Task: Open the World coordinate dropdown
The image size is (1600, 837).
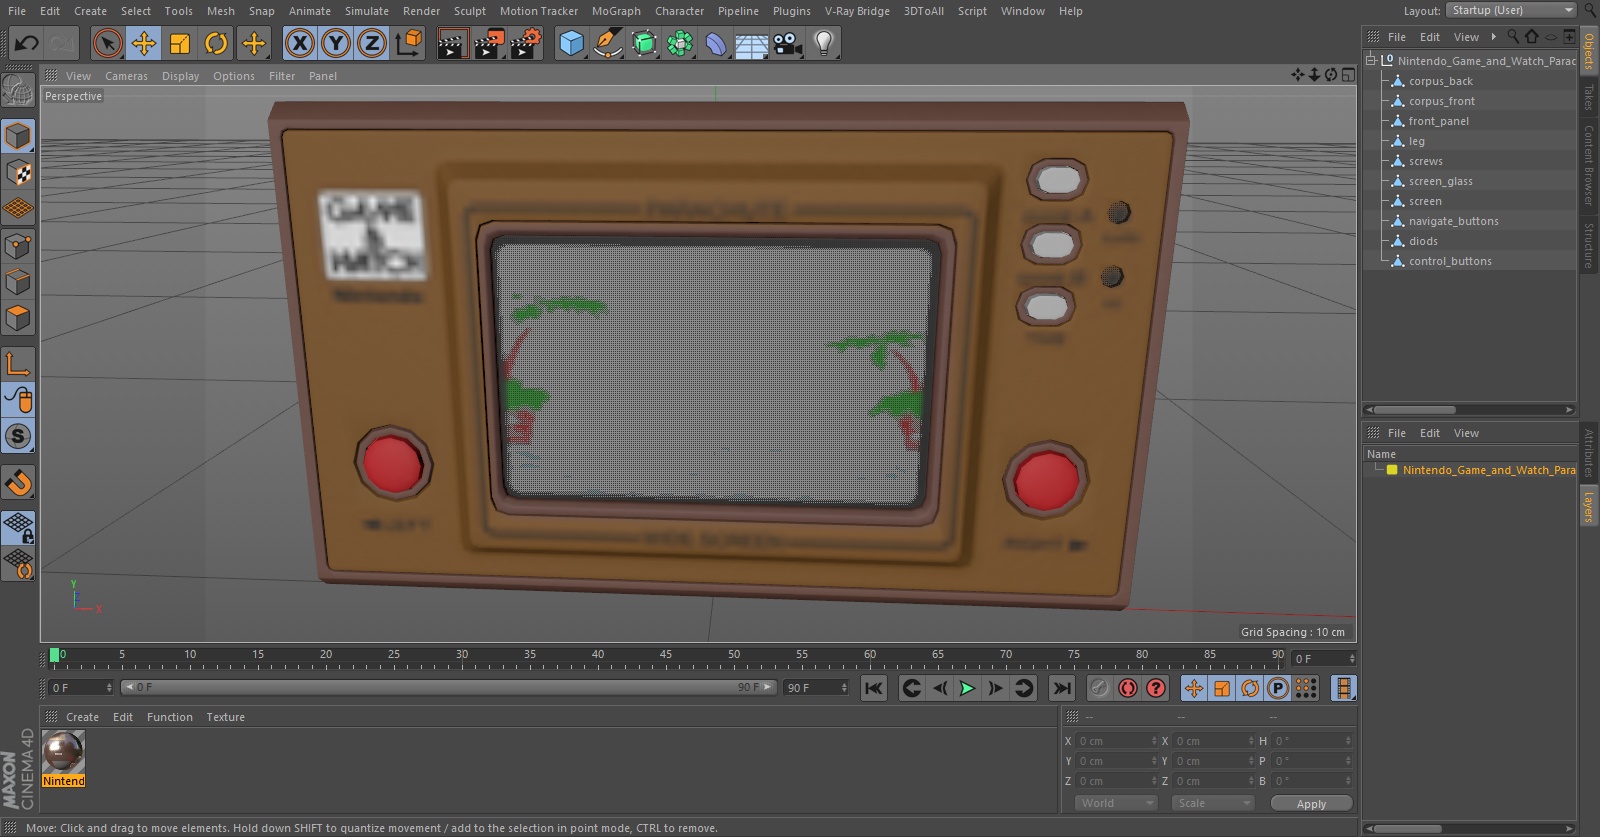Action: pyautogui.click(x=1116, y=803)
